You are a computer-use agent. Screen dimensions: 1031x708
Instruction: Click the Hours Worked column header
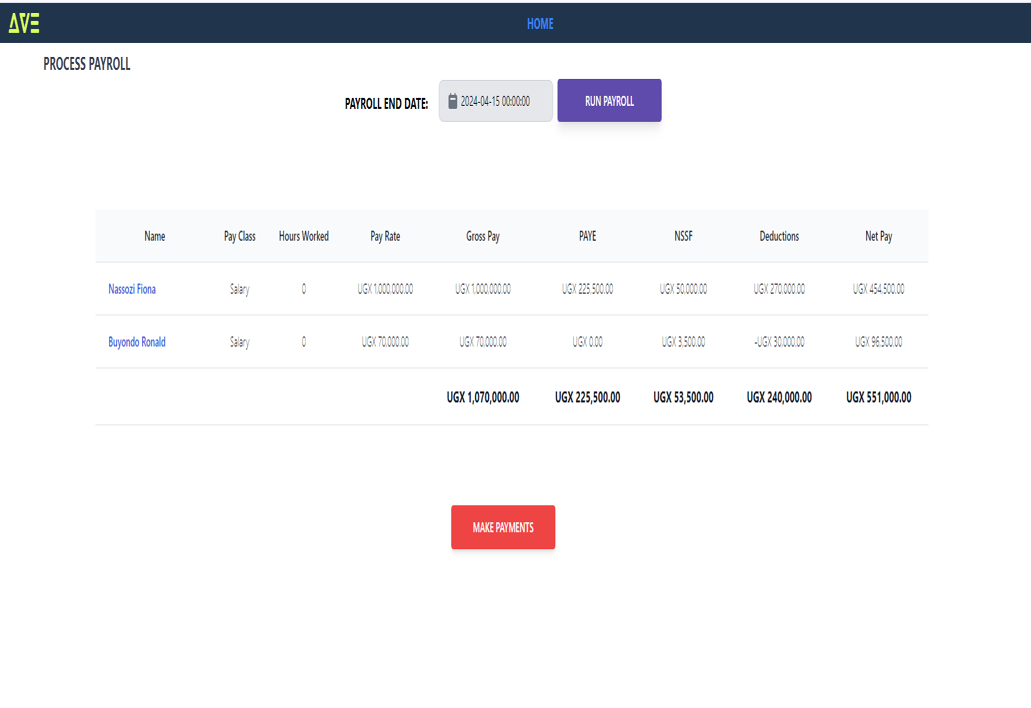(x=303, y=237)
